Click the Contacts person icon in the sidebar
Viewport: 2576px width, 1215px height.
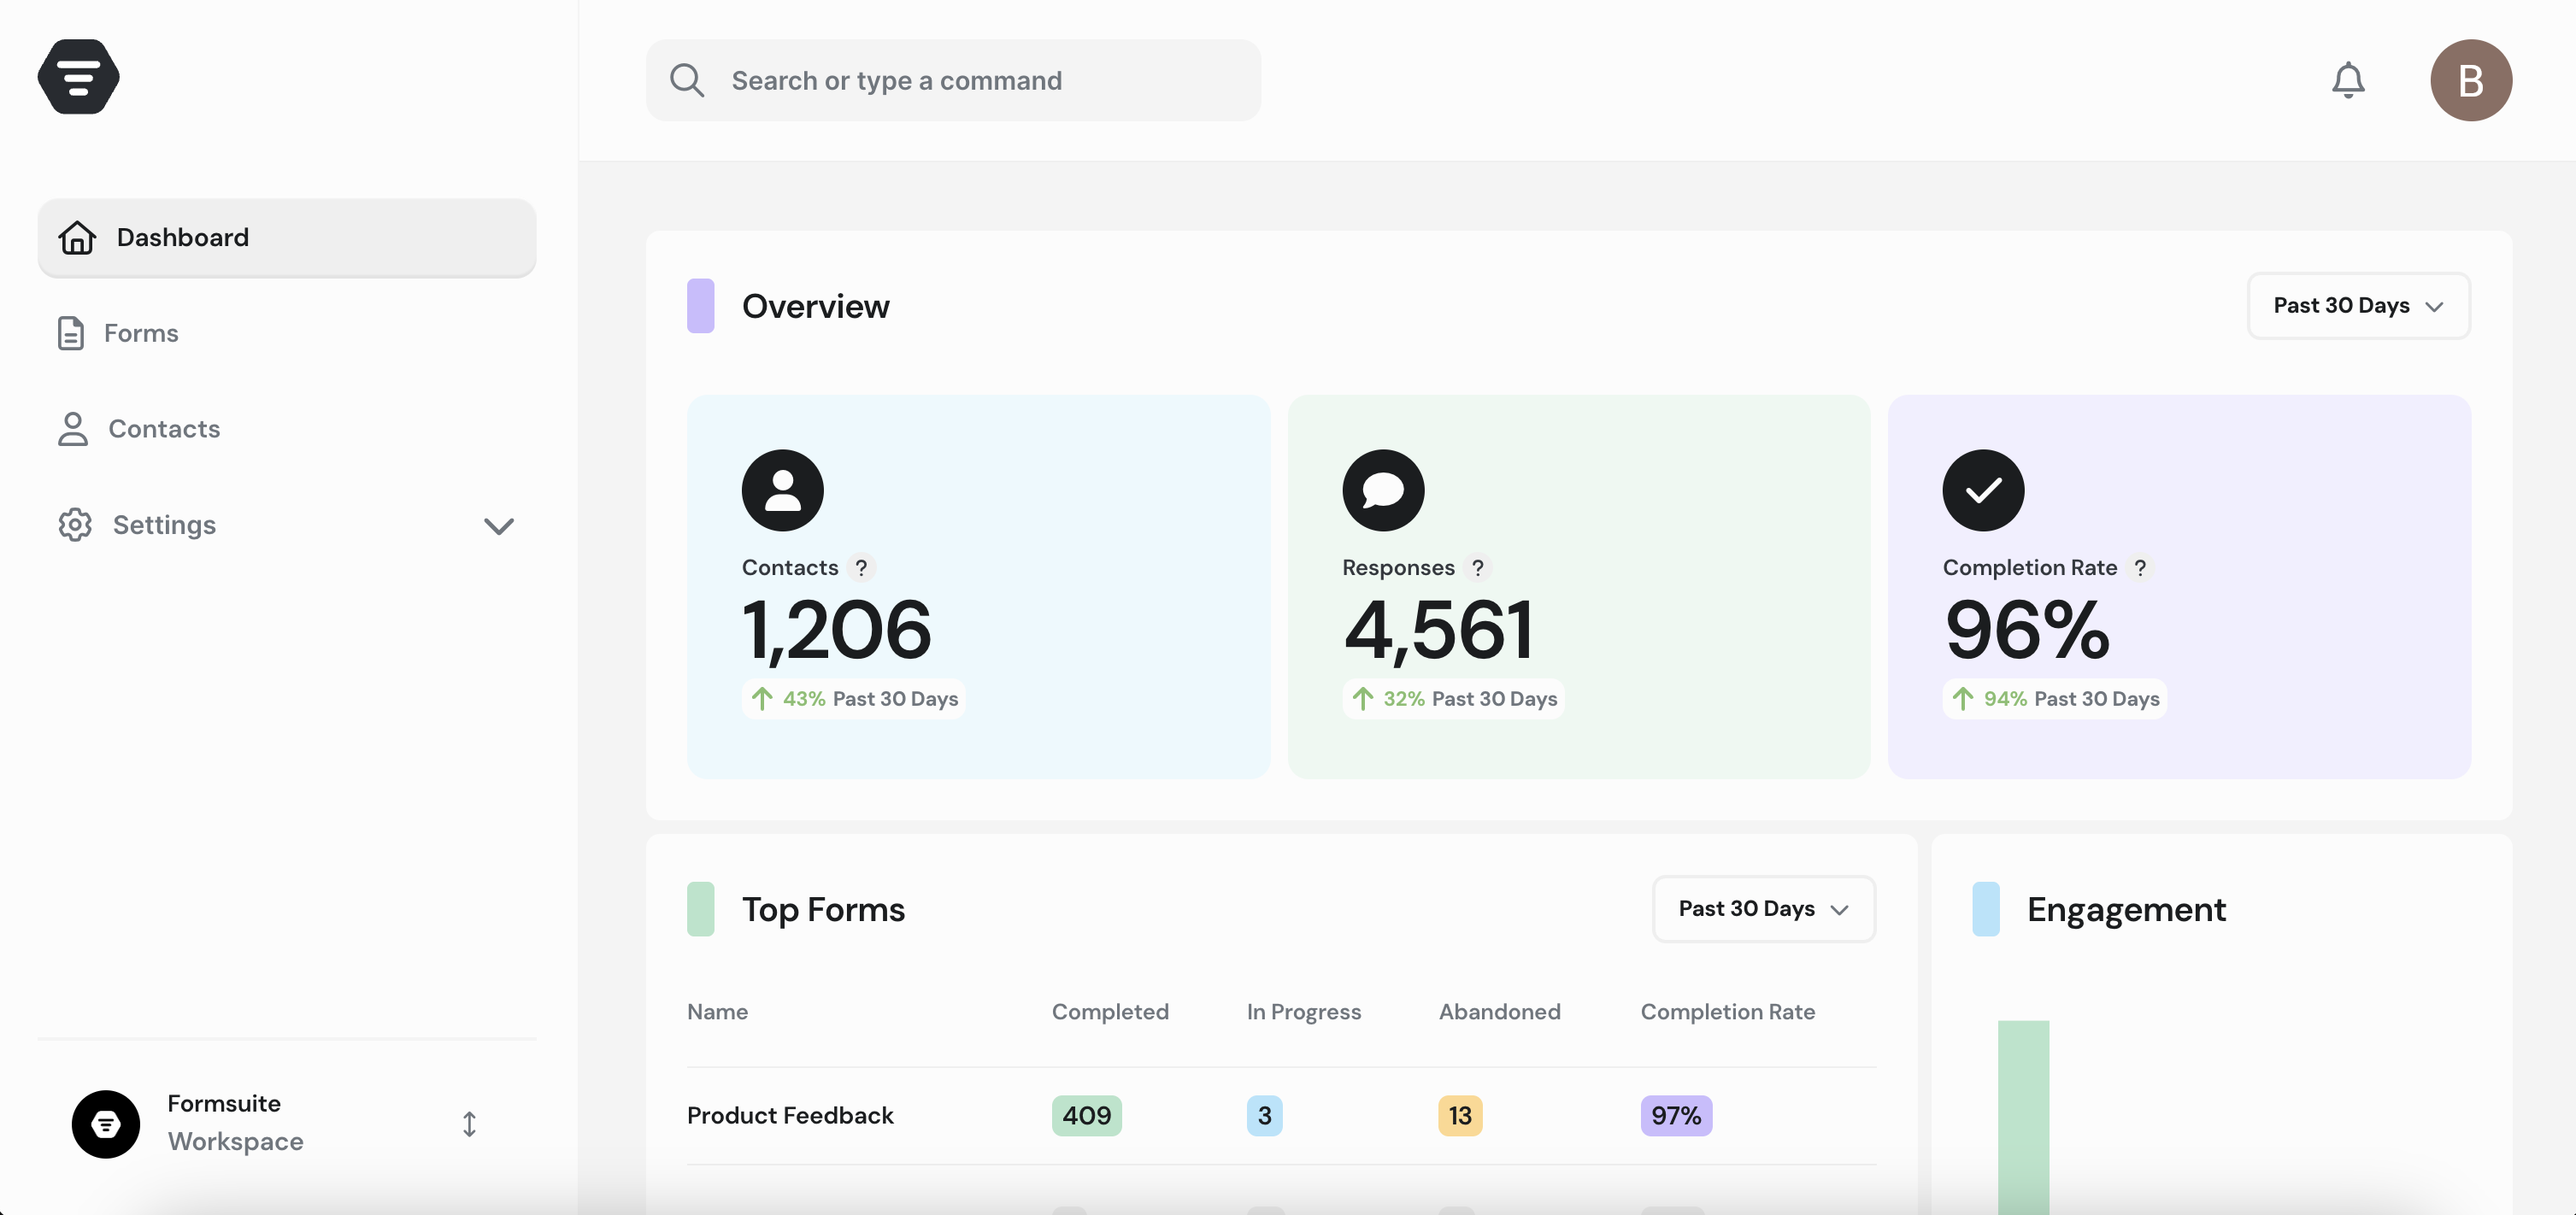point(72,429)
